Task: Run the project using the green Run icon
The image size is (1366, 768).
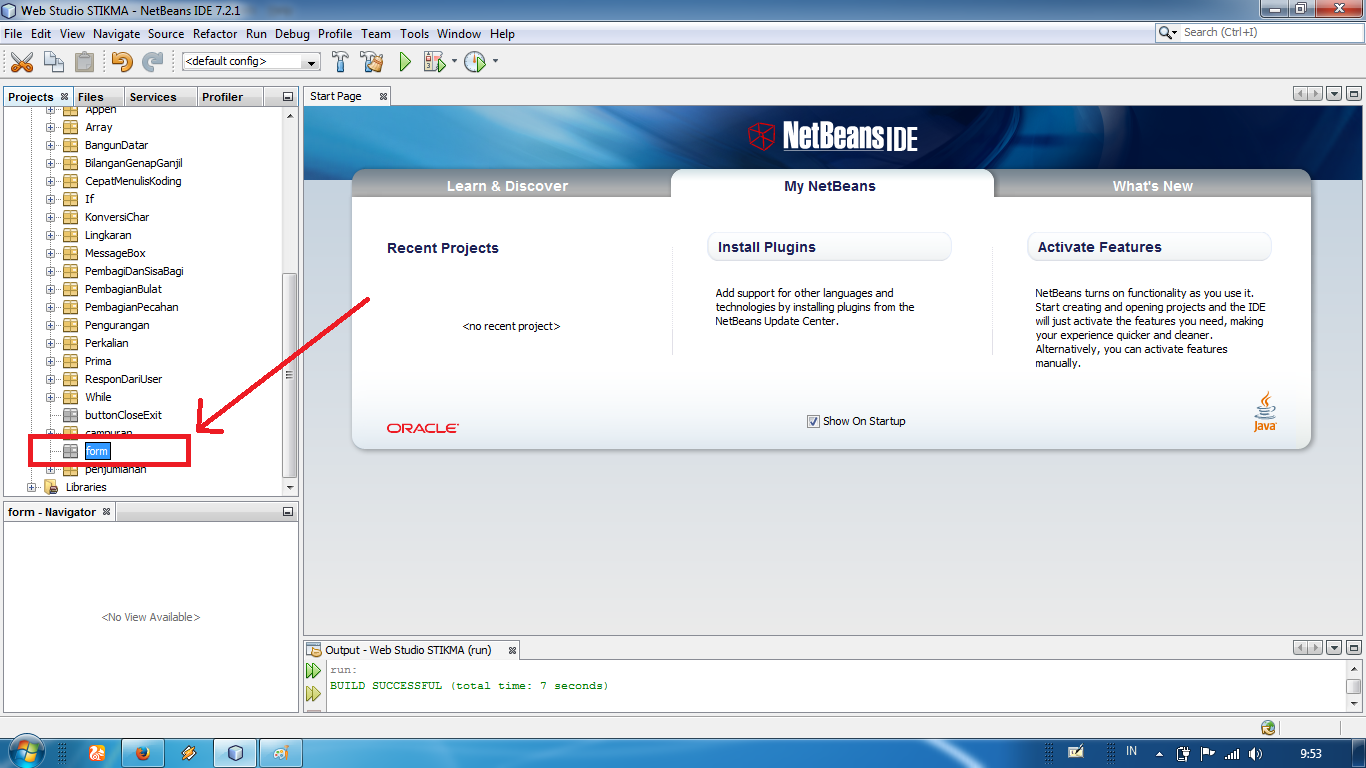Action: (x=404, y=62)
